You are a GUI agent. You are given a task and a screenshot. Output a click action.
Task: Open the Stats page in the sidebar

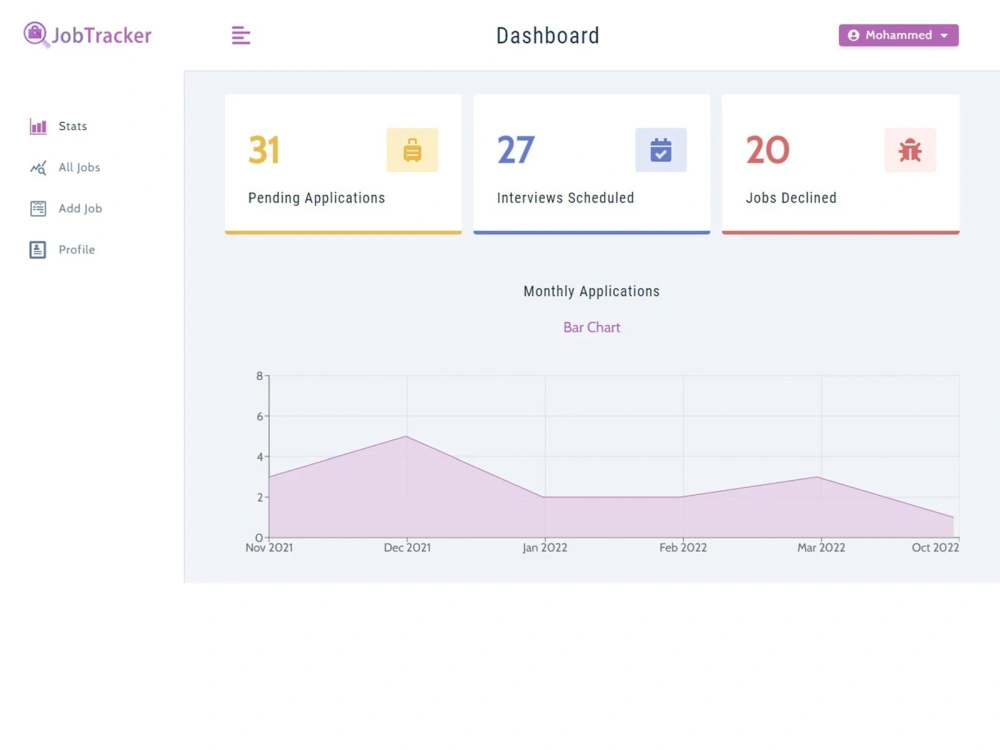click(73, 126)
